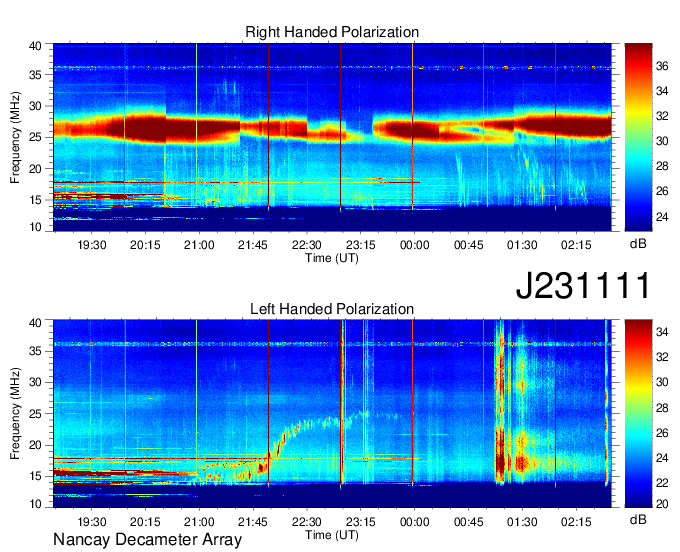Click Frequency (MHz) axis label of upper plot
The width and height of the screenshot is (680, 552).
pyautogui.click(x=15, y=137)
